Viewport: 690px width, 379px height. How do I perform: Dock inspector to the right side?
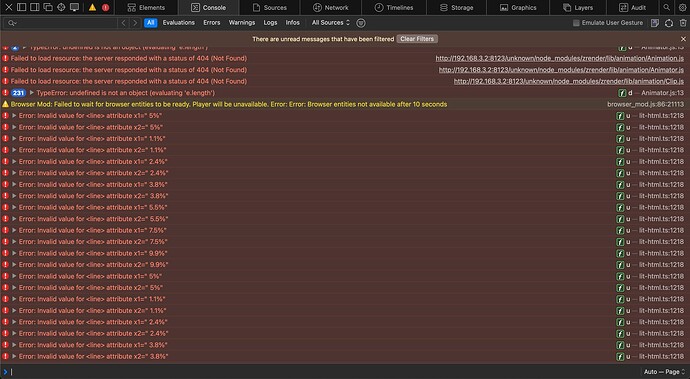35,7
